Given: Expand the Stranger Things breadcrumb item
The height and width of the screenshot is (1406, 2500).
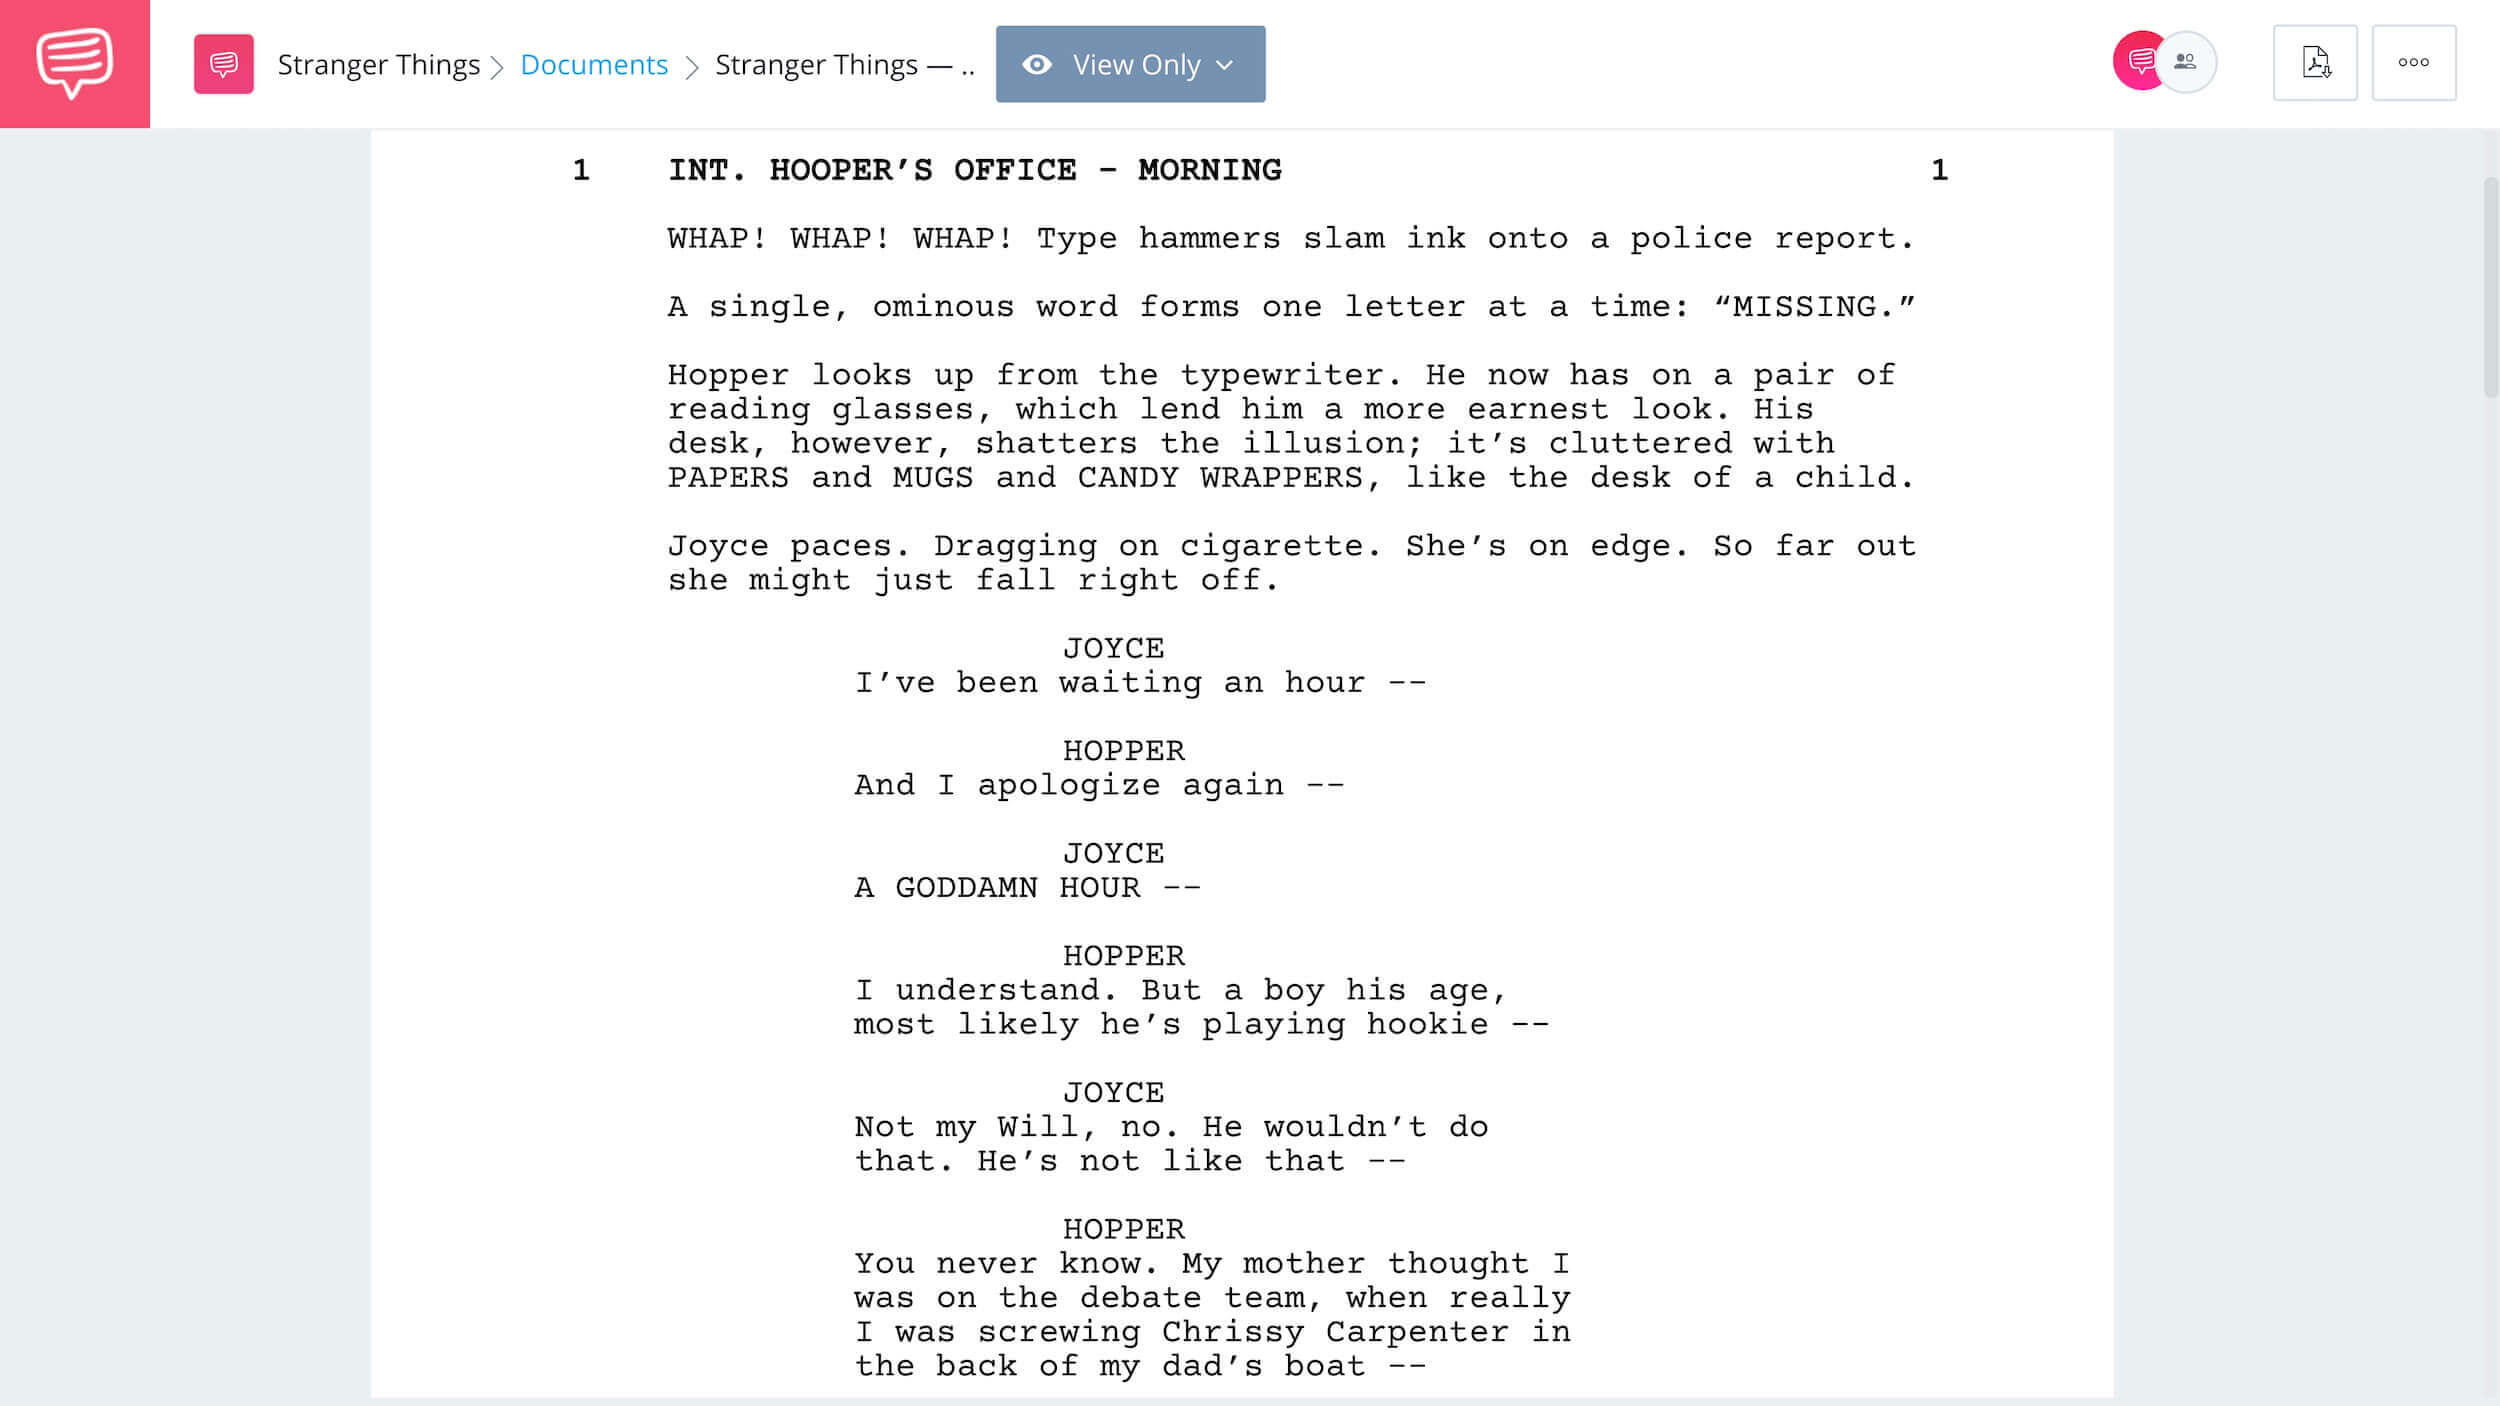Looking at the screenshot, I should pos(378,64).
